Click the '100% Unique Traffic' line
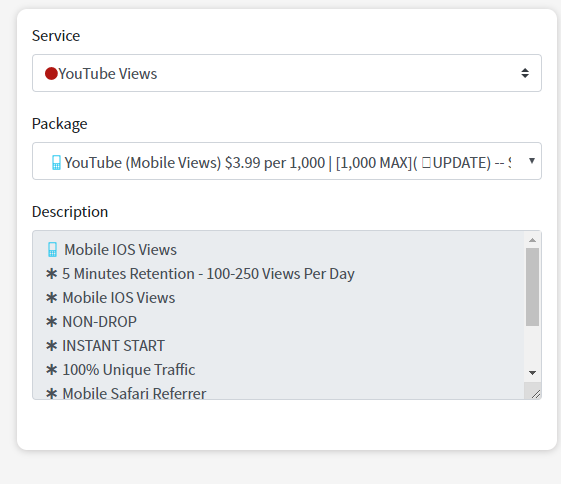 [x=120, y=370]
